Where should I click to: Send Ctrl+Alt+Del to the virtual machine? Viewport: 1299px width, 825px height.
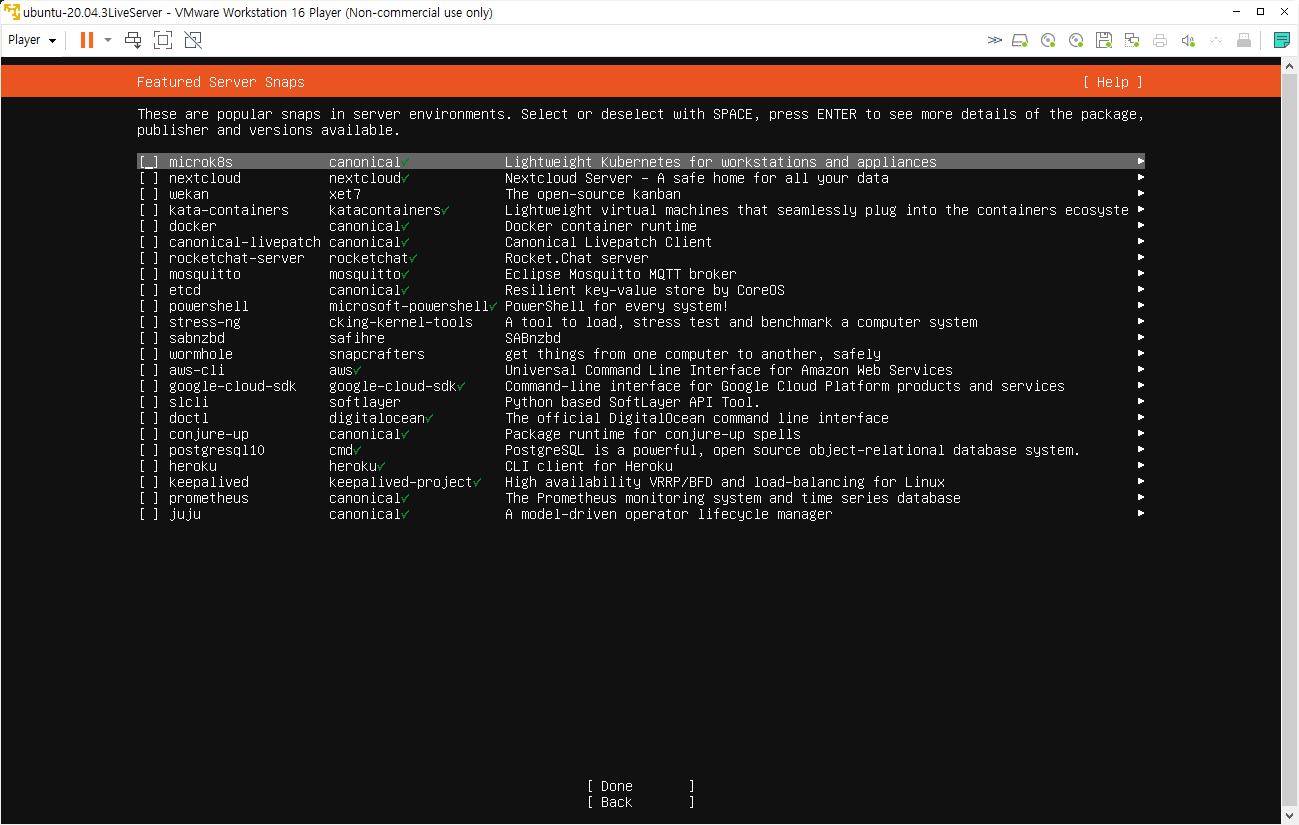click(x=133, y=40)
